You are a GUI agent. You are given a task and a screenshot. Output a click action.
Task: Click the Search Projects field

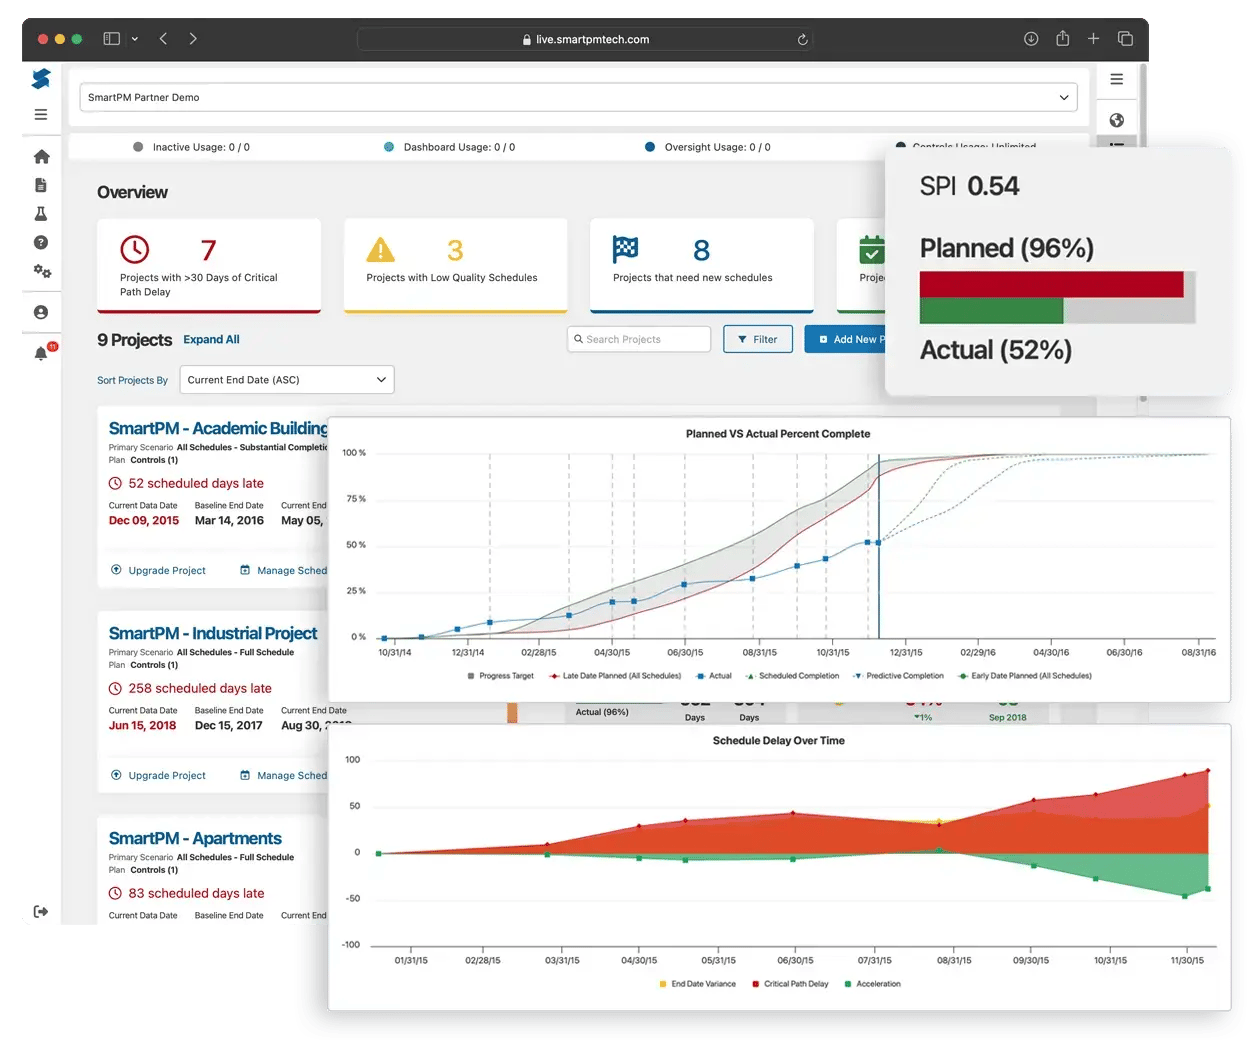tap(639, 339)
